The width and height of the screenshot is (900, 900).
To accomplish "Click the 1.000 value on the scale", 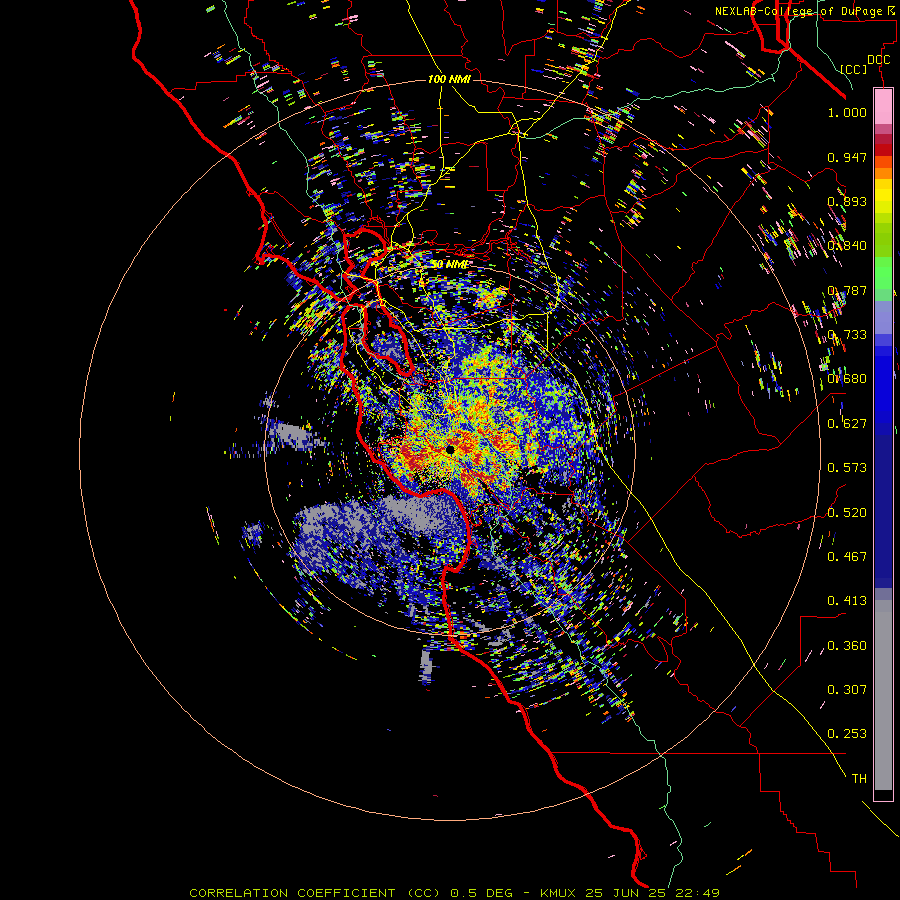I will [x=847, y=112].
